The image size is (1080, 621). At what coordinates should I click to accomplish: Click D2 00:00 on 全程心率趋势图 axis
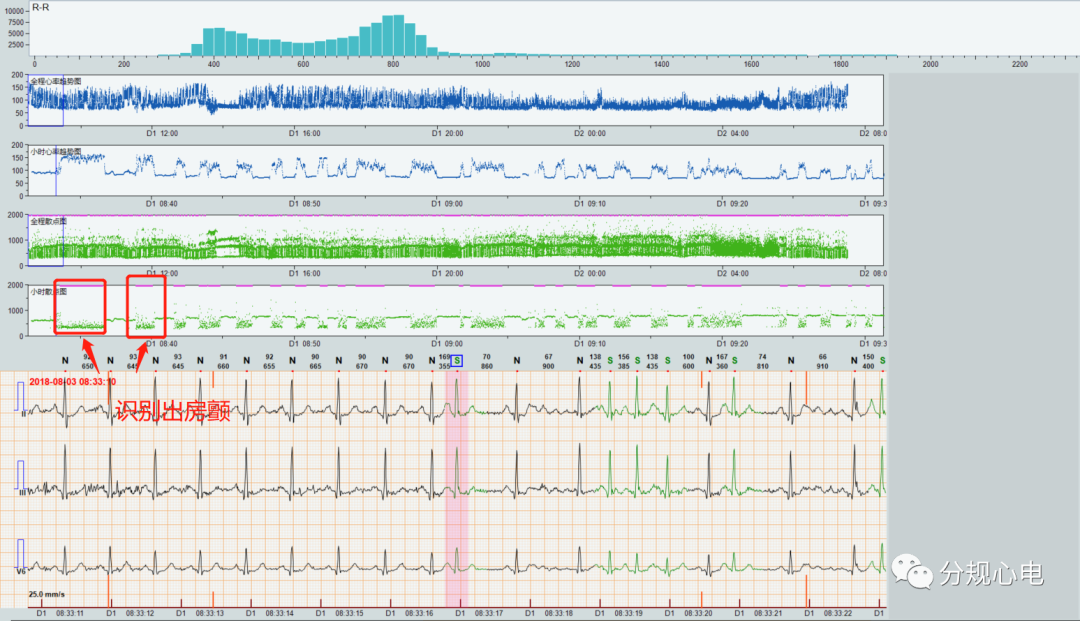coord(590,134)
